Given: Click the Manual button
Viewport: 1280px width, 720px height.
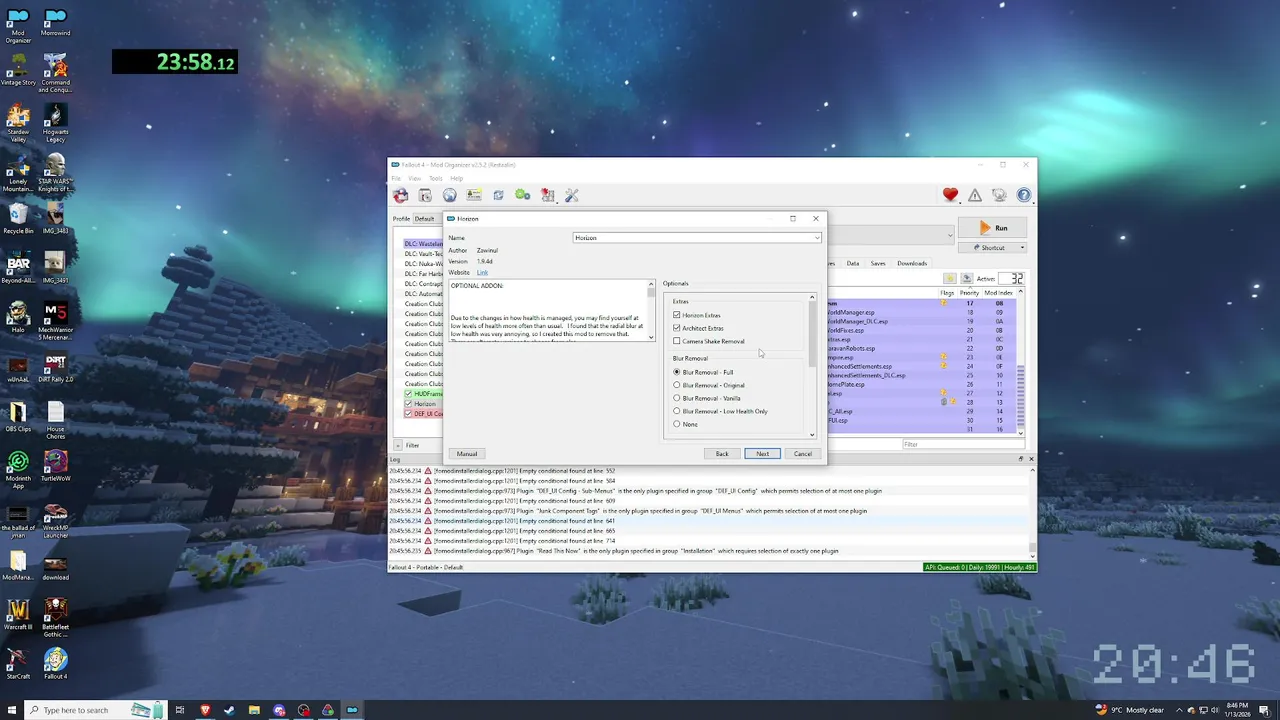Looking at the screenshot, I should (467, 454).
